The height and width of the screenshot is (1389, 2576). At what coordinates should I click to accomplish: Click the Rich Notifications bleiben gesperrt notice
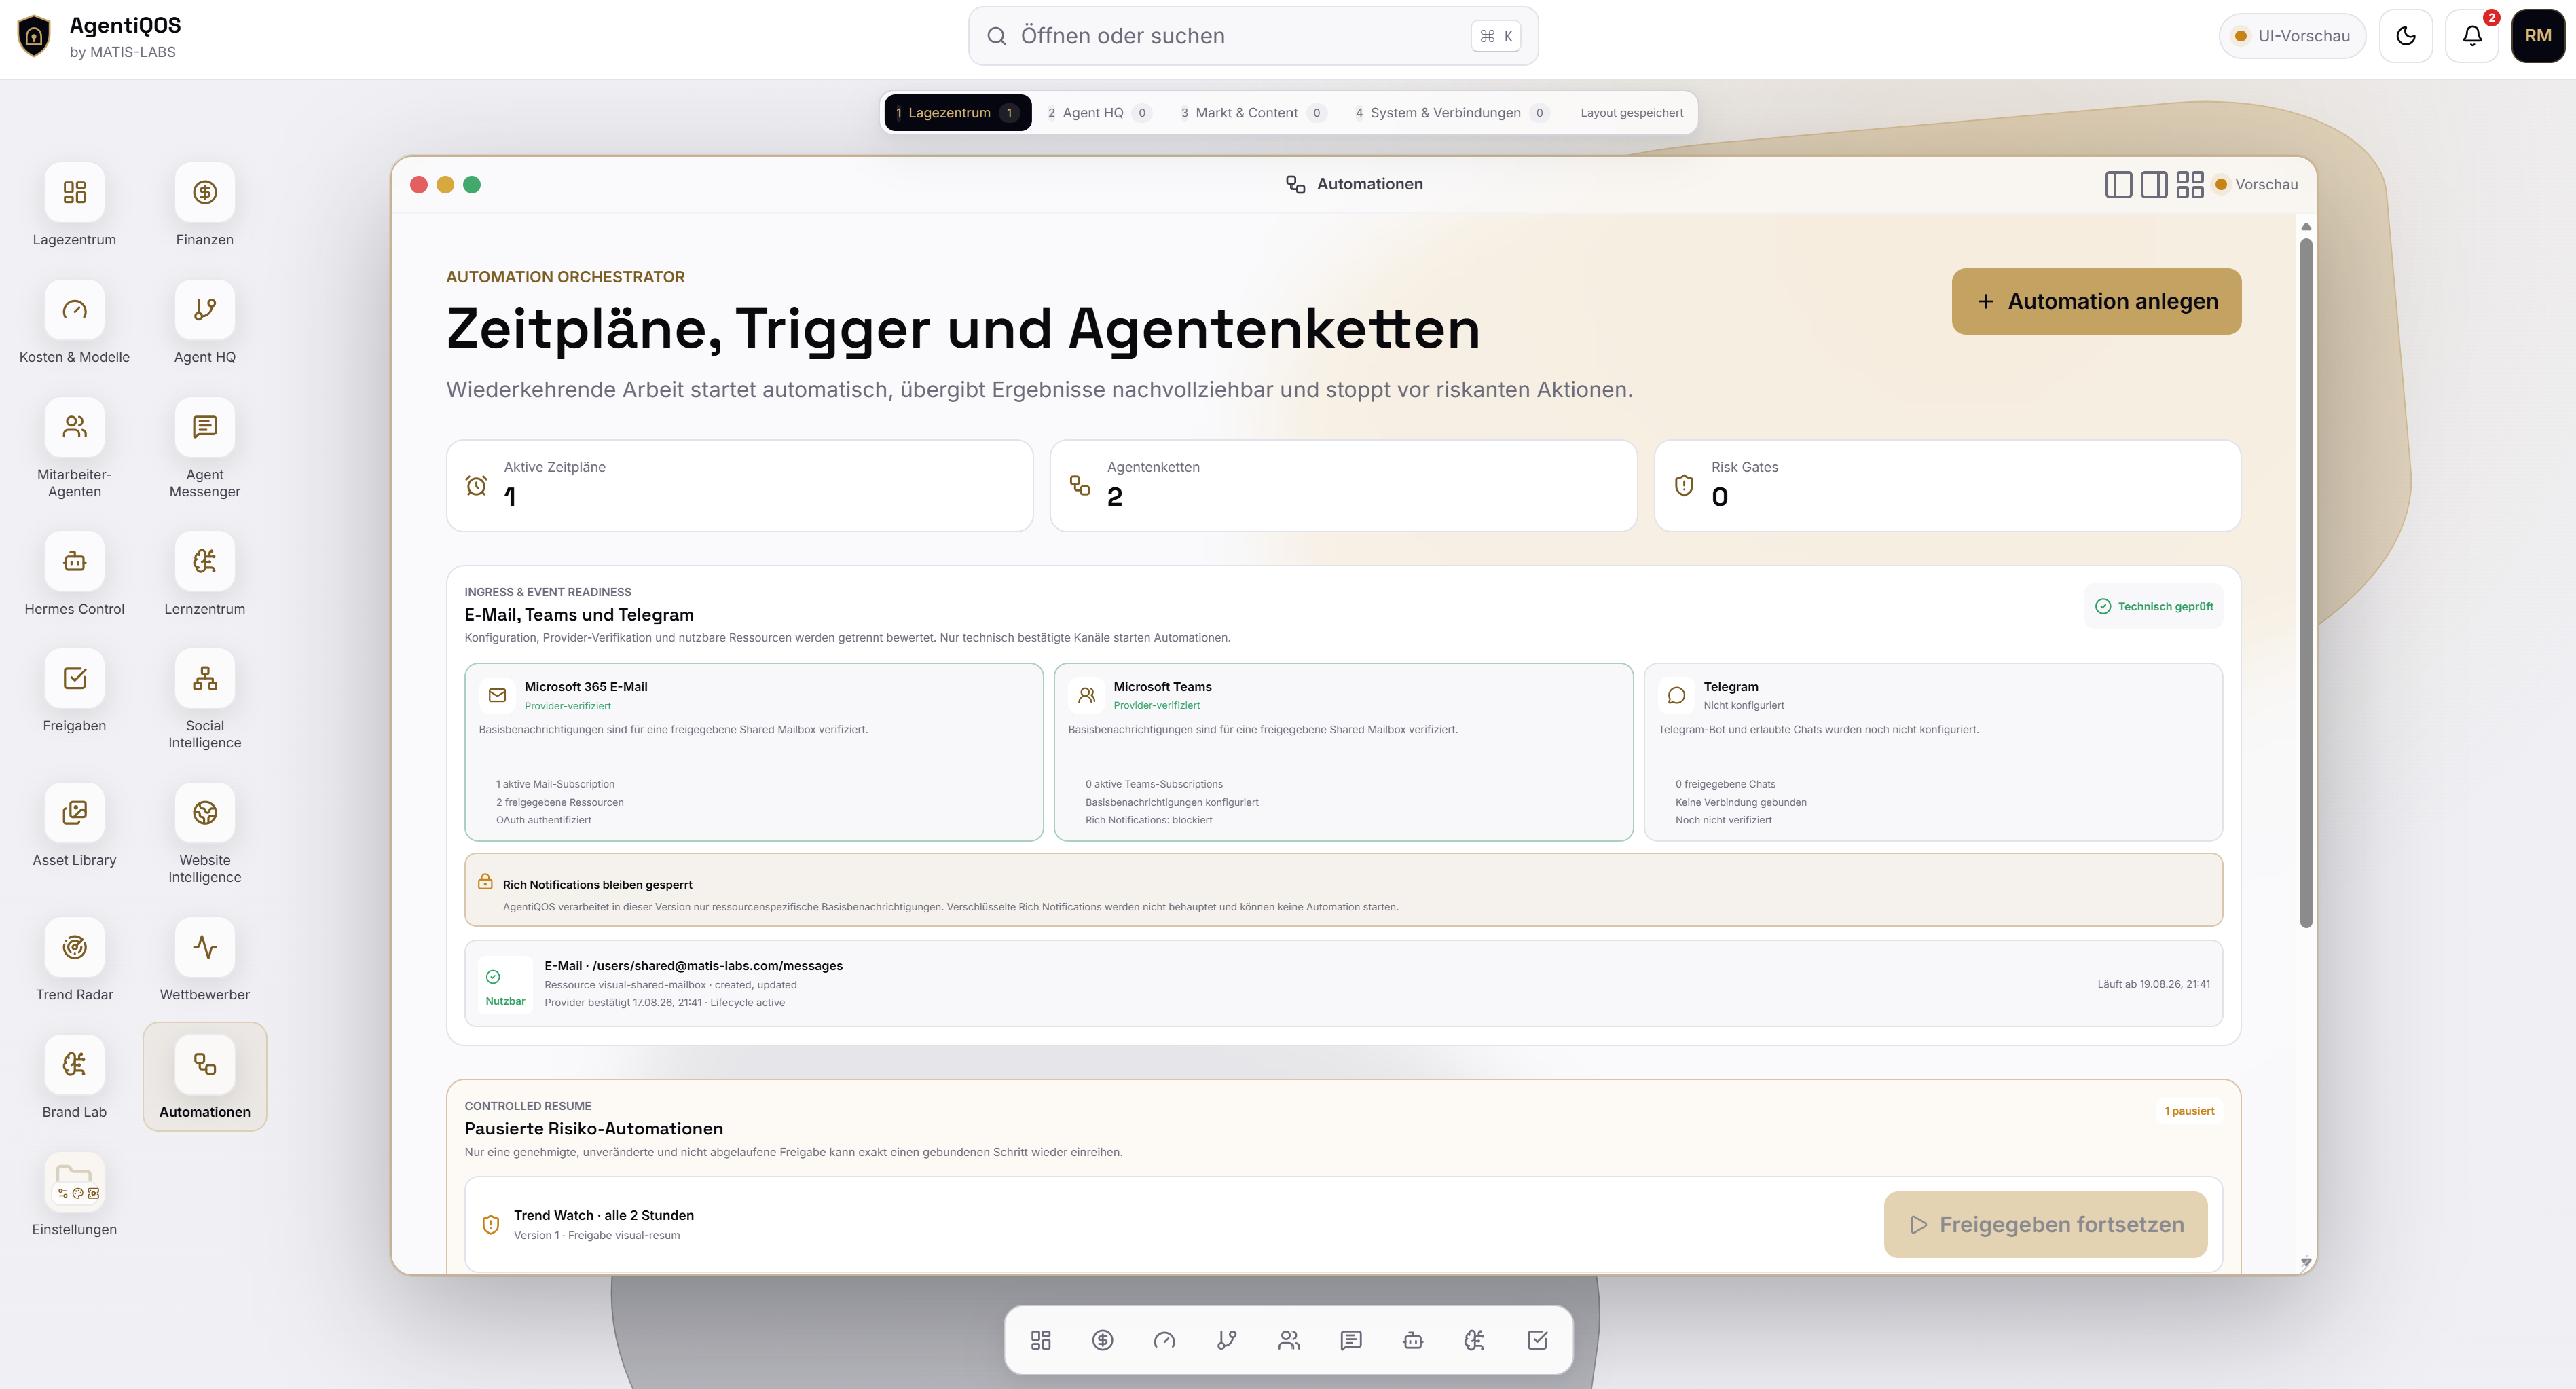tap(1343, 889)
